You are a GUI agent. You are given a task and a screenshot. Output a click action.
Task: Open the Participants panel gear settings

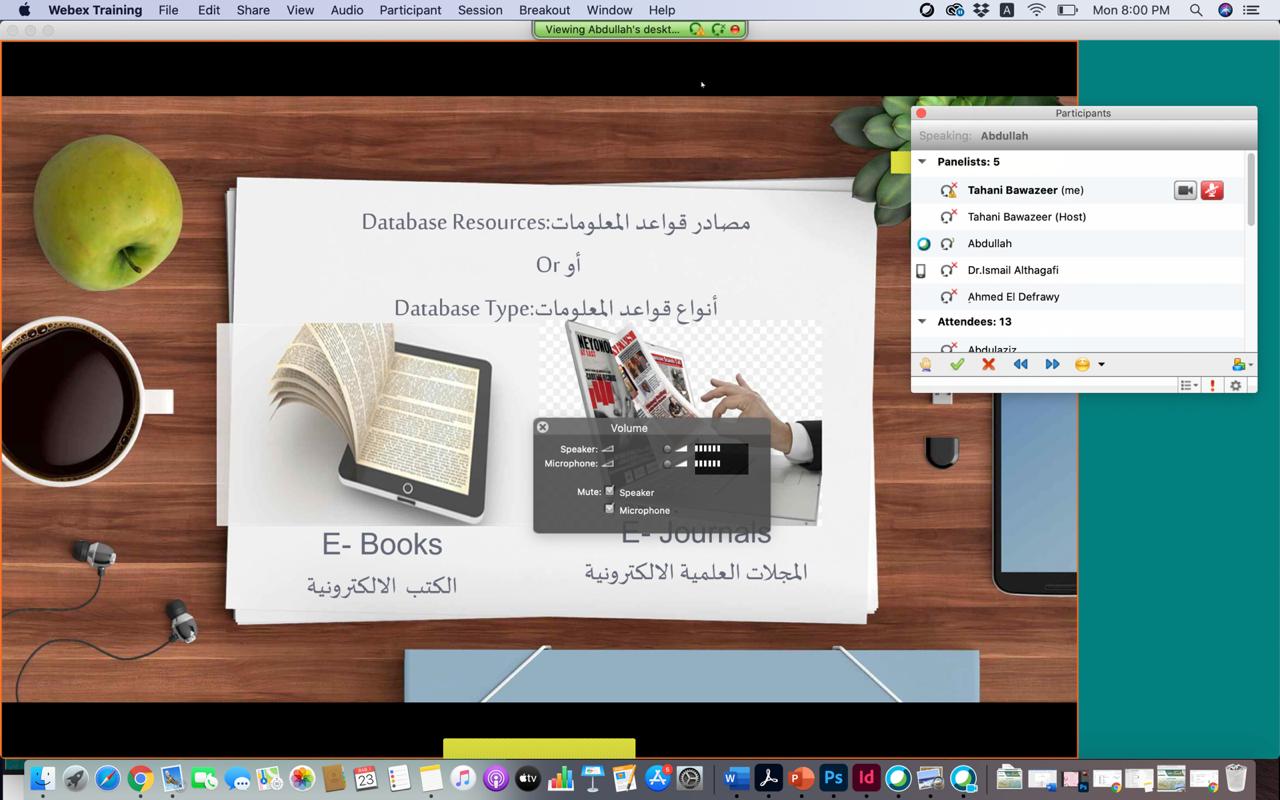point(1236,385)
